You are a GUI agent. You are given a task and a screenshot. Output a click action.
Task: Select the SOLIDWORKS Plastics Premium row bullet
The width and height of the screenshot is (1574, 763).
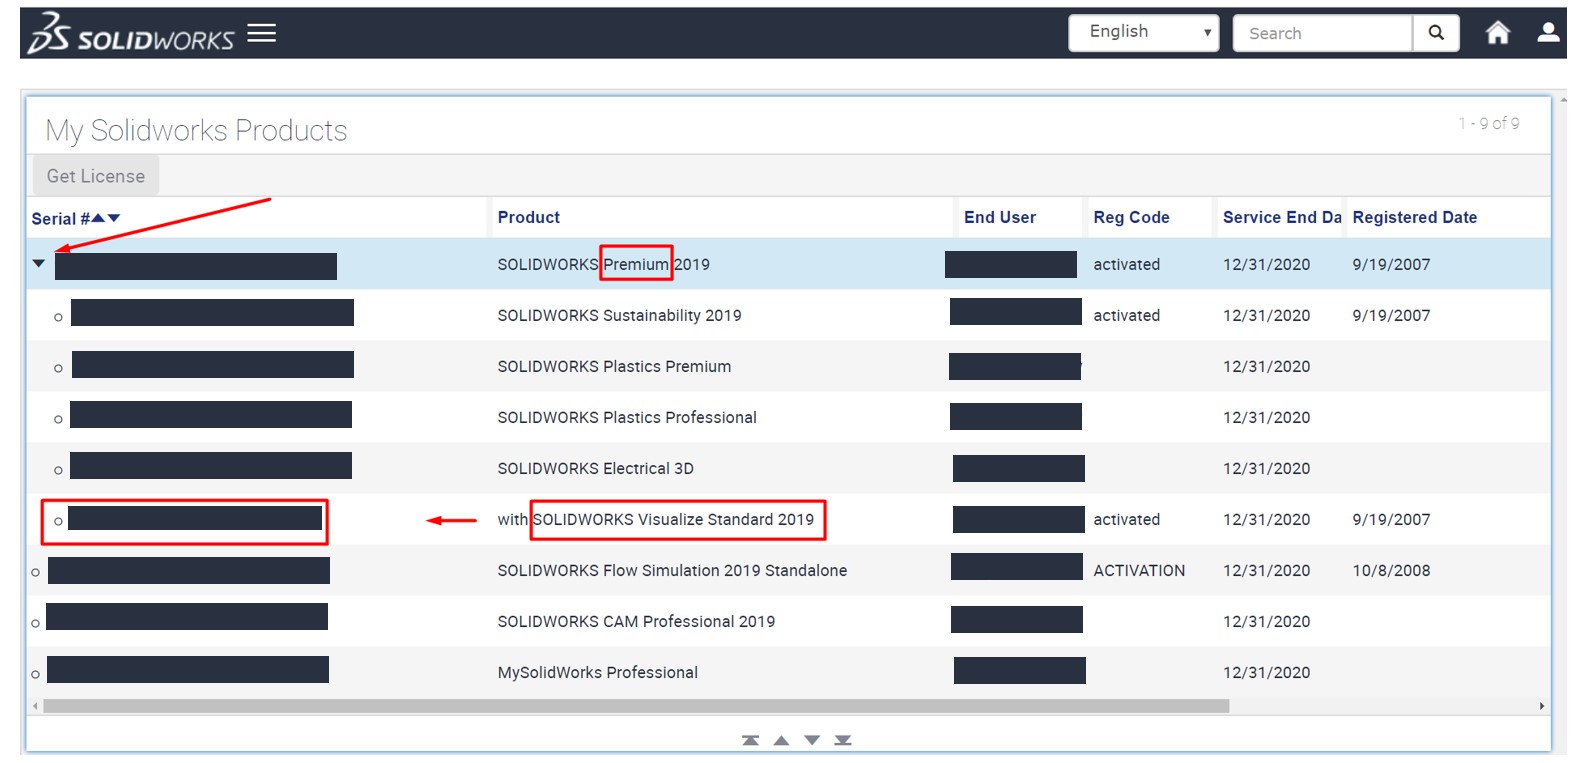[x=58, y=368]
